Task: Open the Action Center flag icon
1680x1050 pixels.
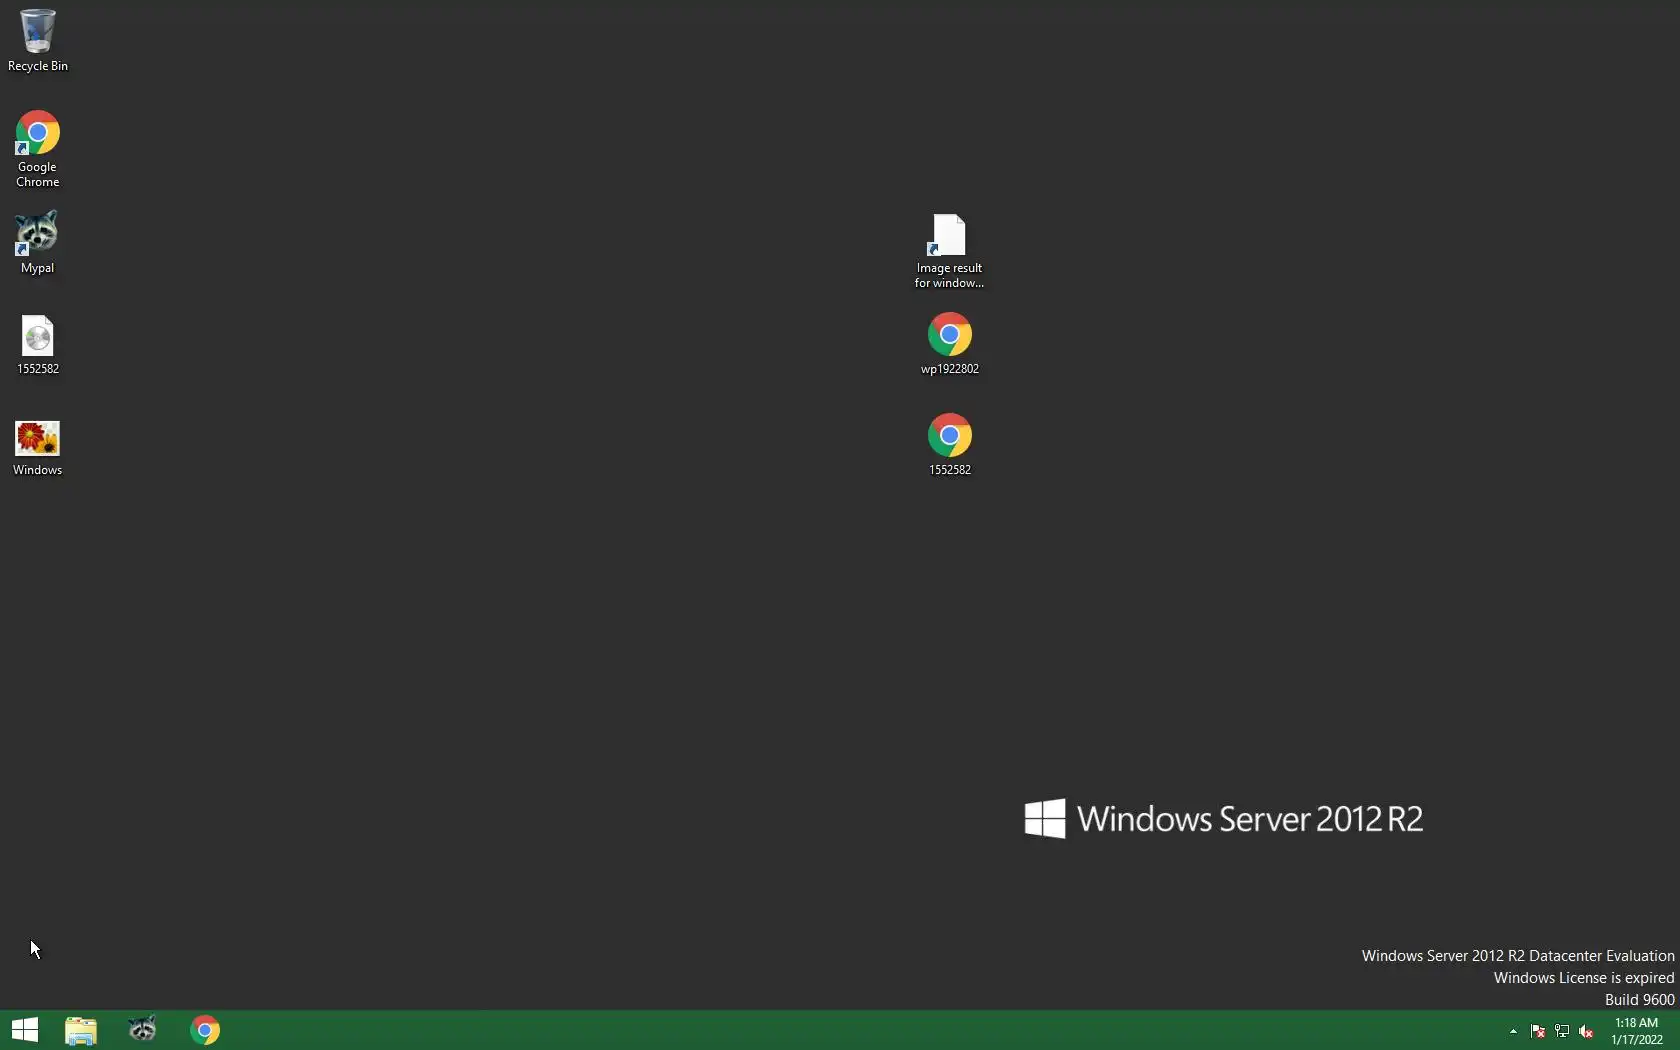Action: click(1538, 1031)
